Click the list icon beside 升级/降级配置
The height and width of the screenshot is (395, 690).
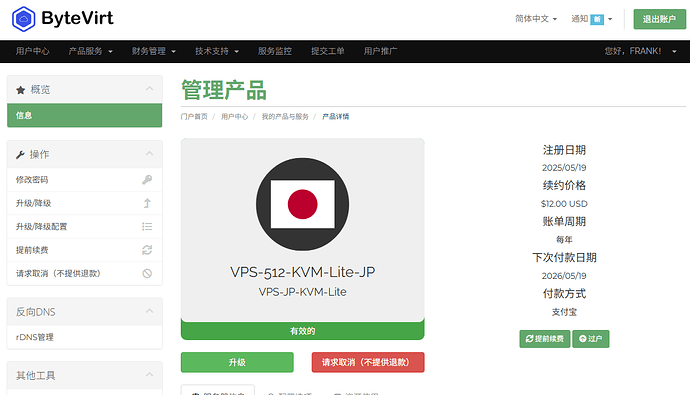pyautogui.click(x=147, y=227)
